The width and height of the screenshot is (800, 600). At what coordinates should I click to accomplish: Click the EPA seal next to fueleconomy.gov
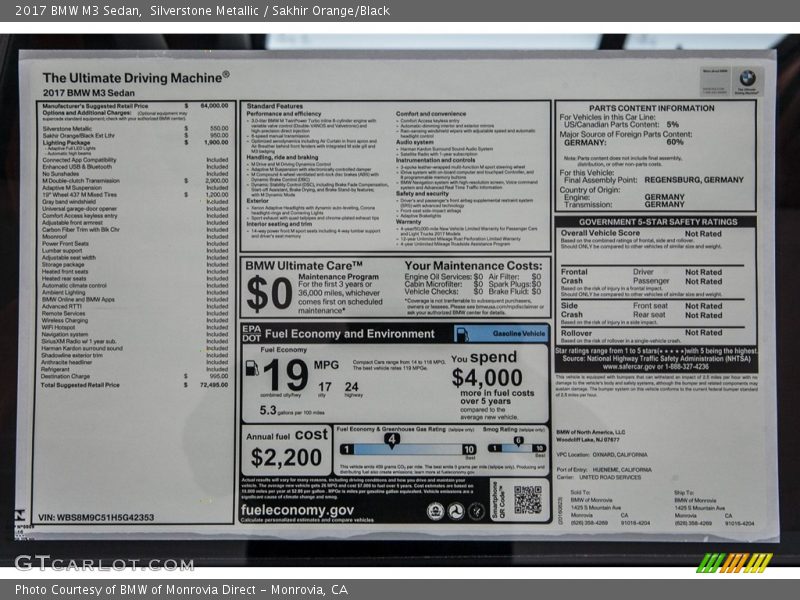coord(435,511)
